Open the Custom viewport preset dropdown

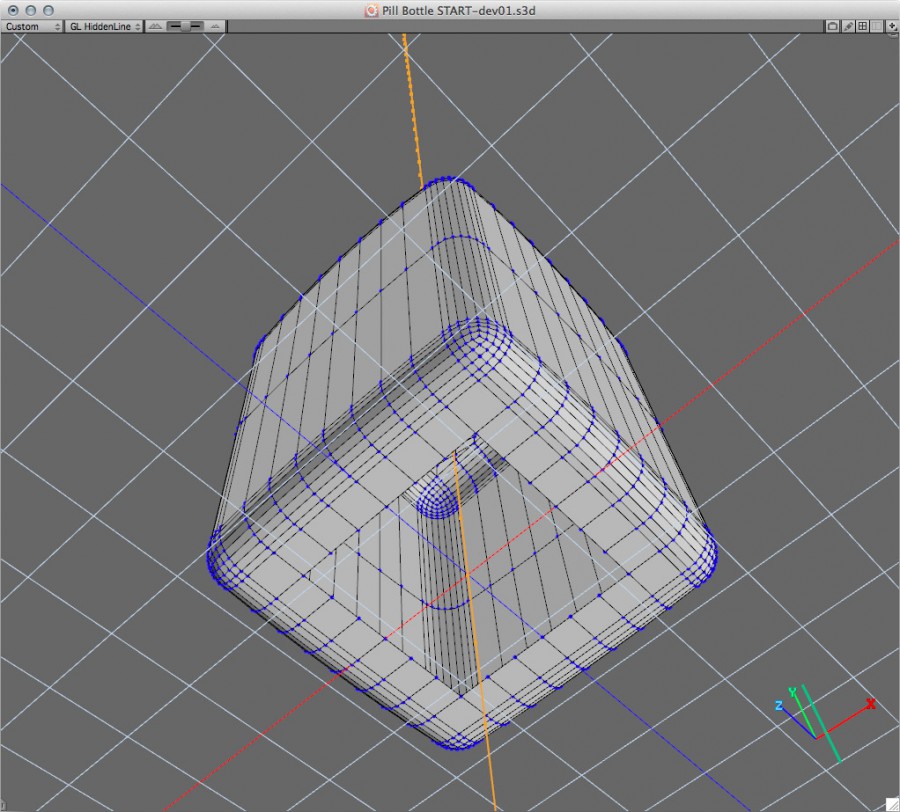click(30, 26)
